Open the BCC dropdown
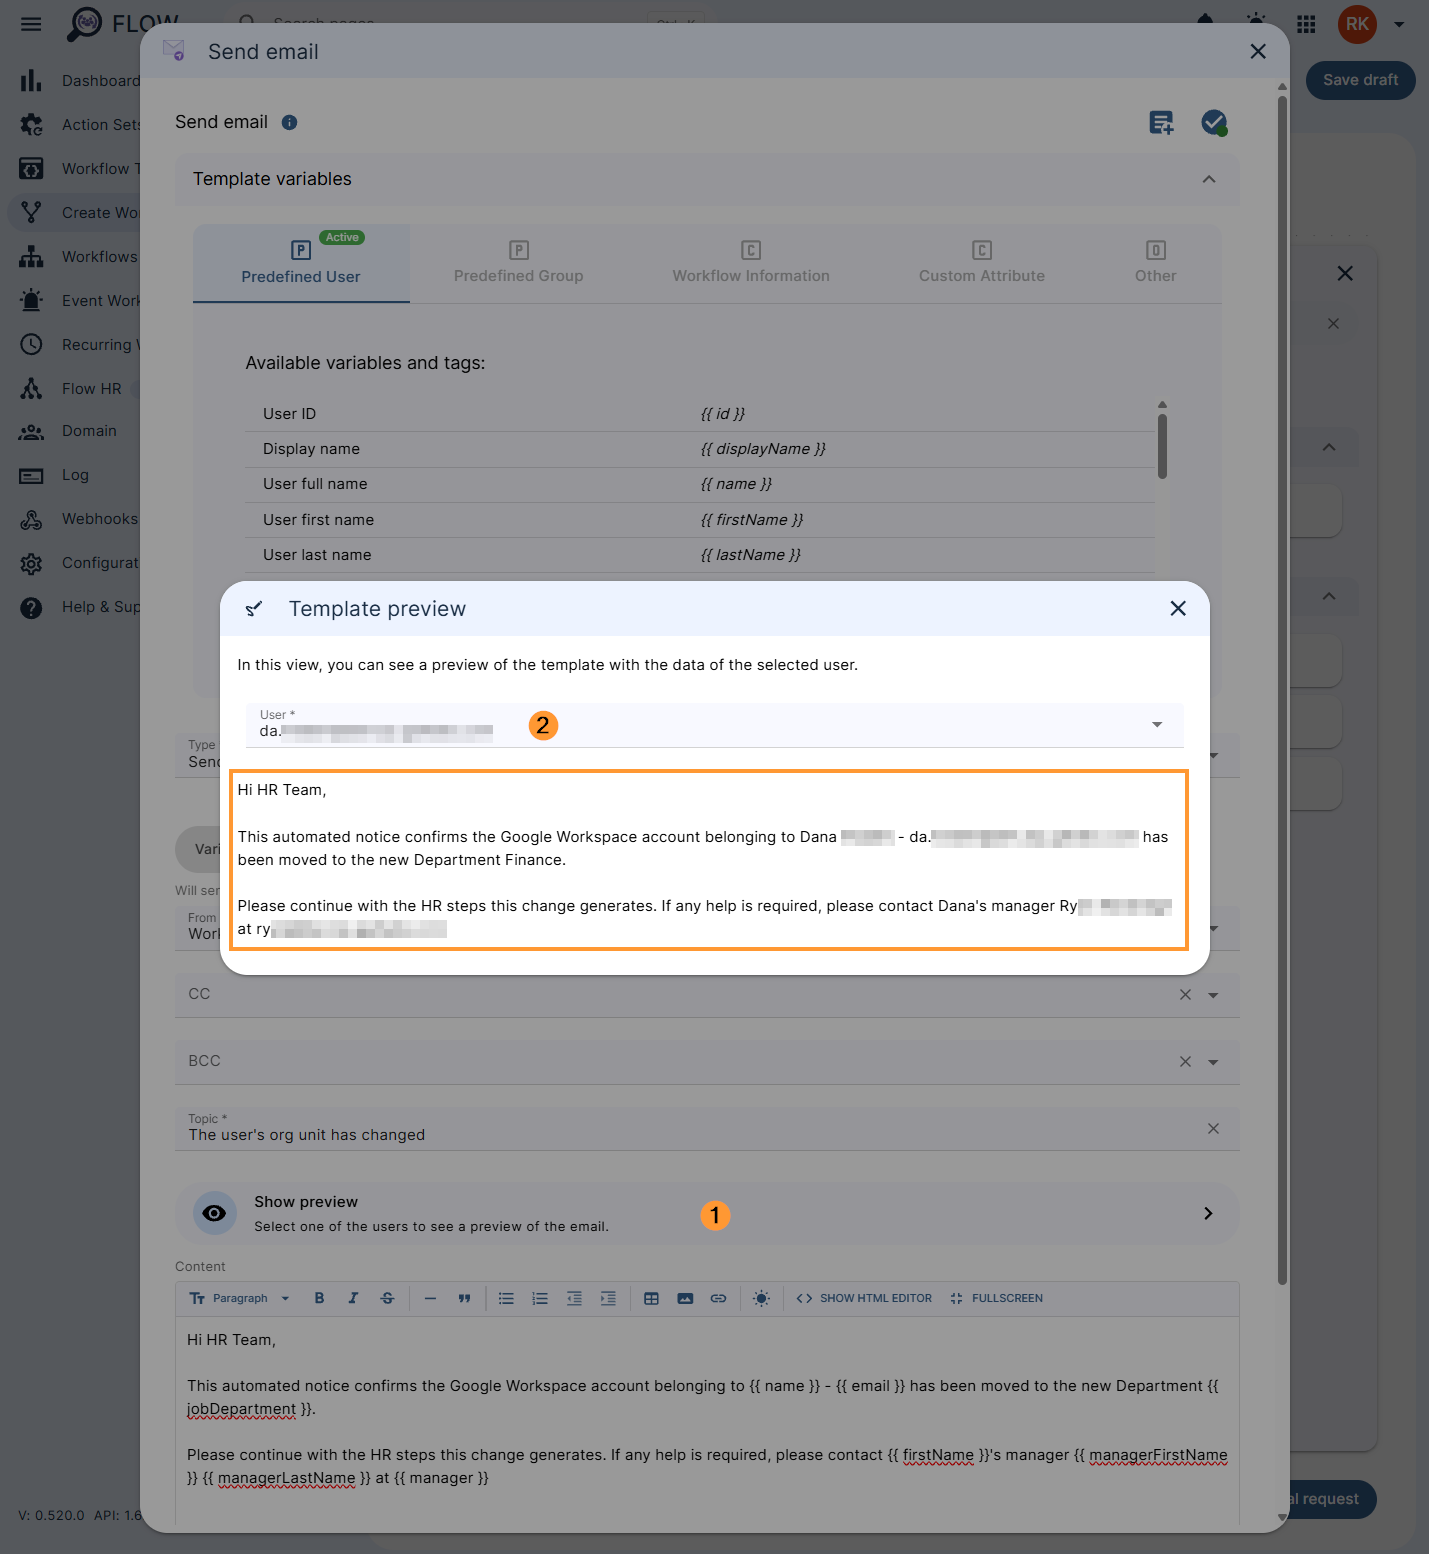The height and width of the screenshot is (1554, 1429). pyautogui.click(x=1213, y=1062)
